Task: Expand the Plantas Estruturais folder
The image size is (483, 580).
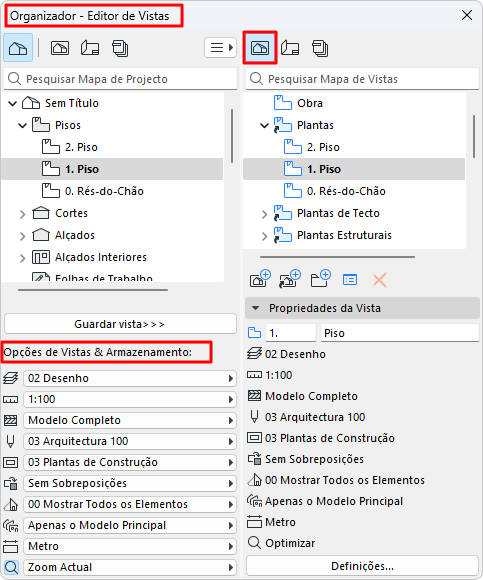Action: (x=264, y=235)
